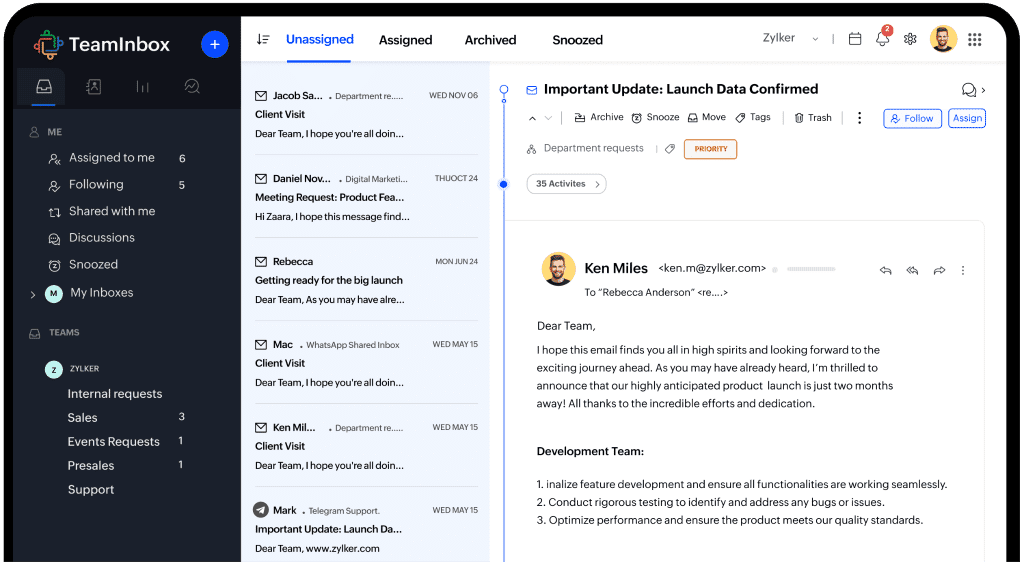Screen dimensions: 1024x562
Task: Click the user profile avatar
Action: [x=943, y=39]
